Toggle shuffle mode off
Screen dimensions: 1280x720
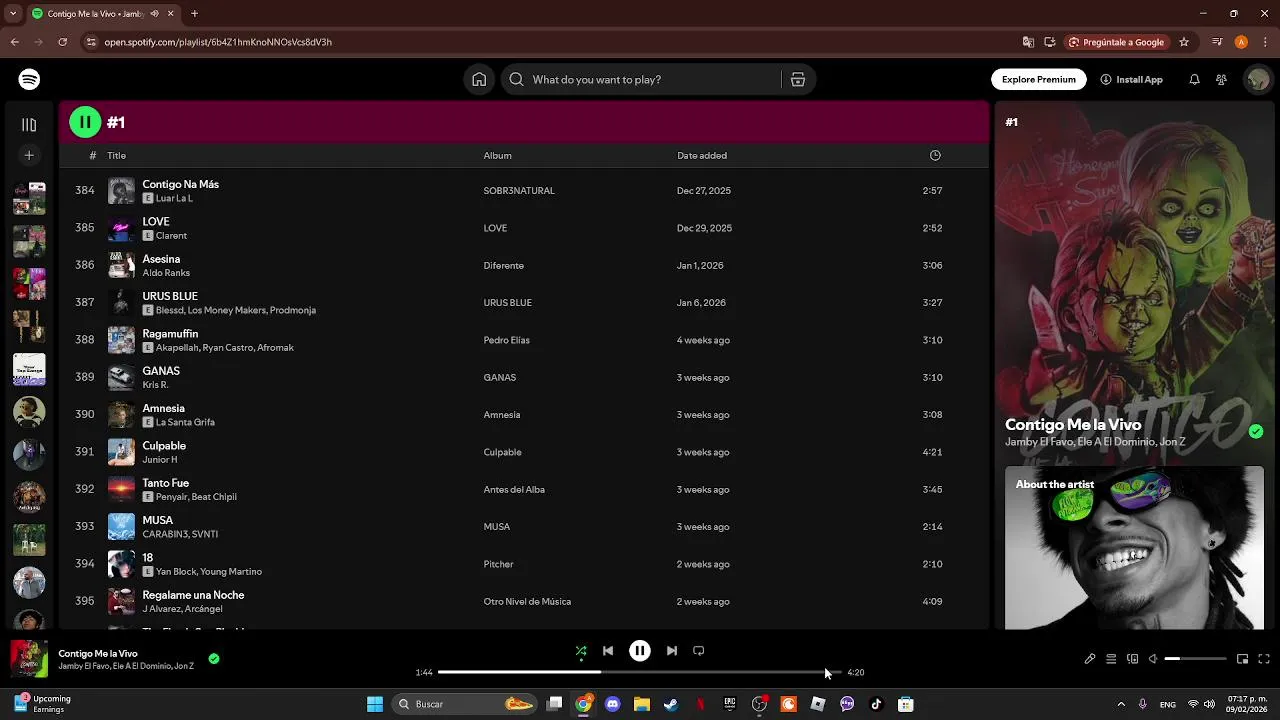tap(581, 651)
